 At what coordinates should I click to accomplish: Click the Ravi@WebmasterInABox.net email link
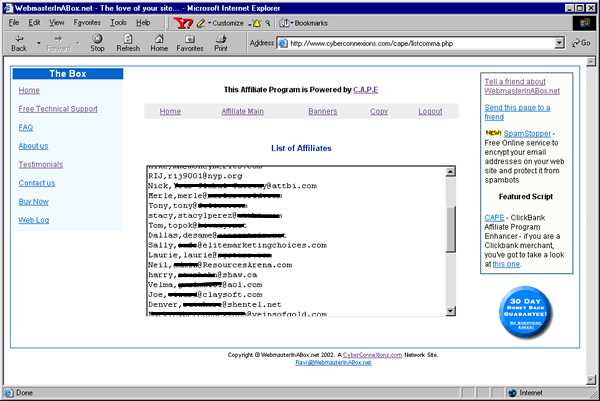333,362
